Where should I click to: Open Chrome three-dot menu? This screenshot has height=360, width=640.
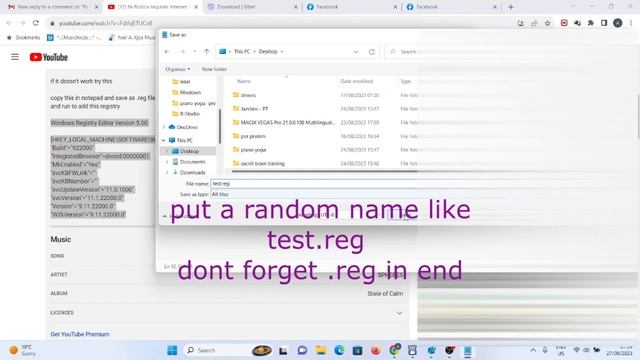pos(631,23)
